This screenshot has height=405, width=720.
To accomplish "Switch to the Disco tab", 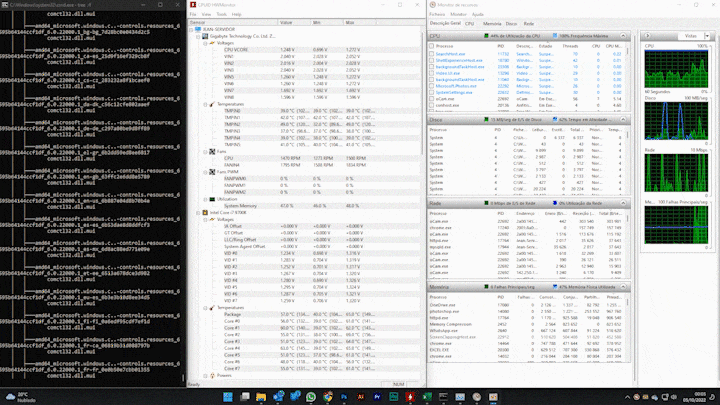I will coord(511,23).
